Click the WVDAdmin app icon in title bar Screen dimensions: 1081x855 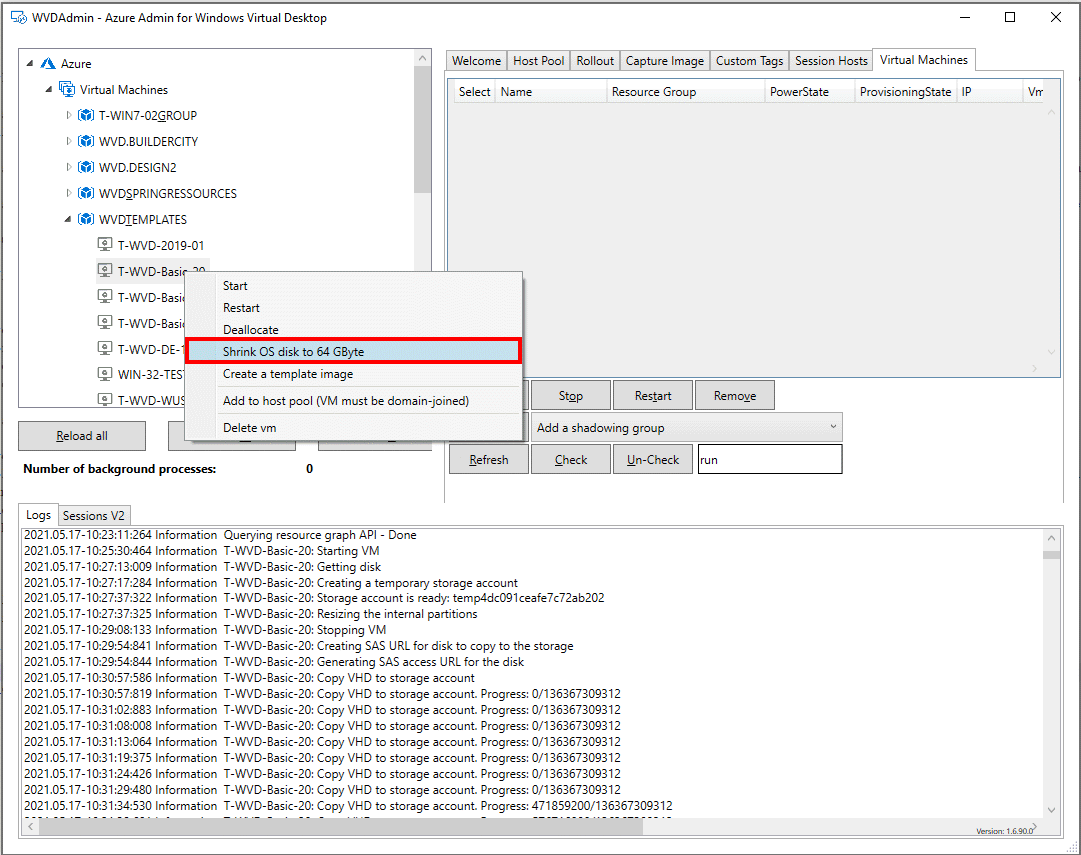click(x=19, y=17)
